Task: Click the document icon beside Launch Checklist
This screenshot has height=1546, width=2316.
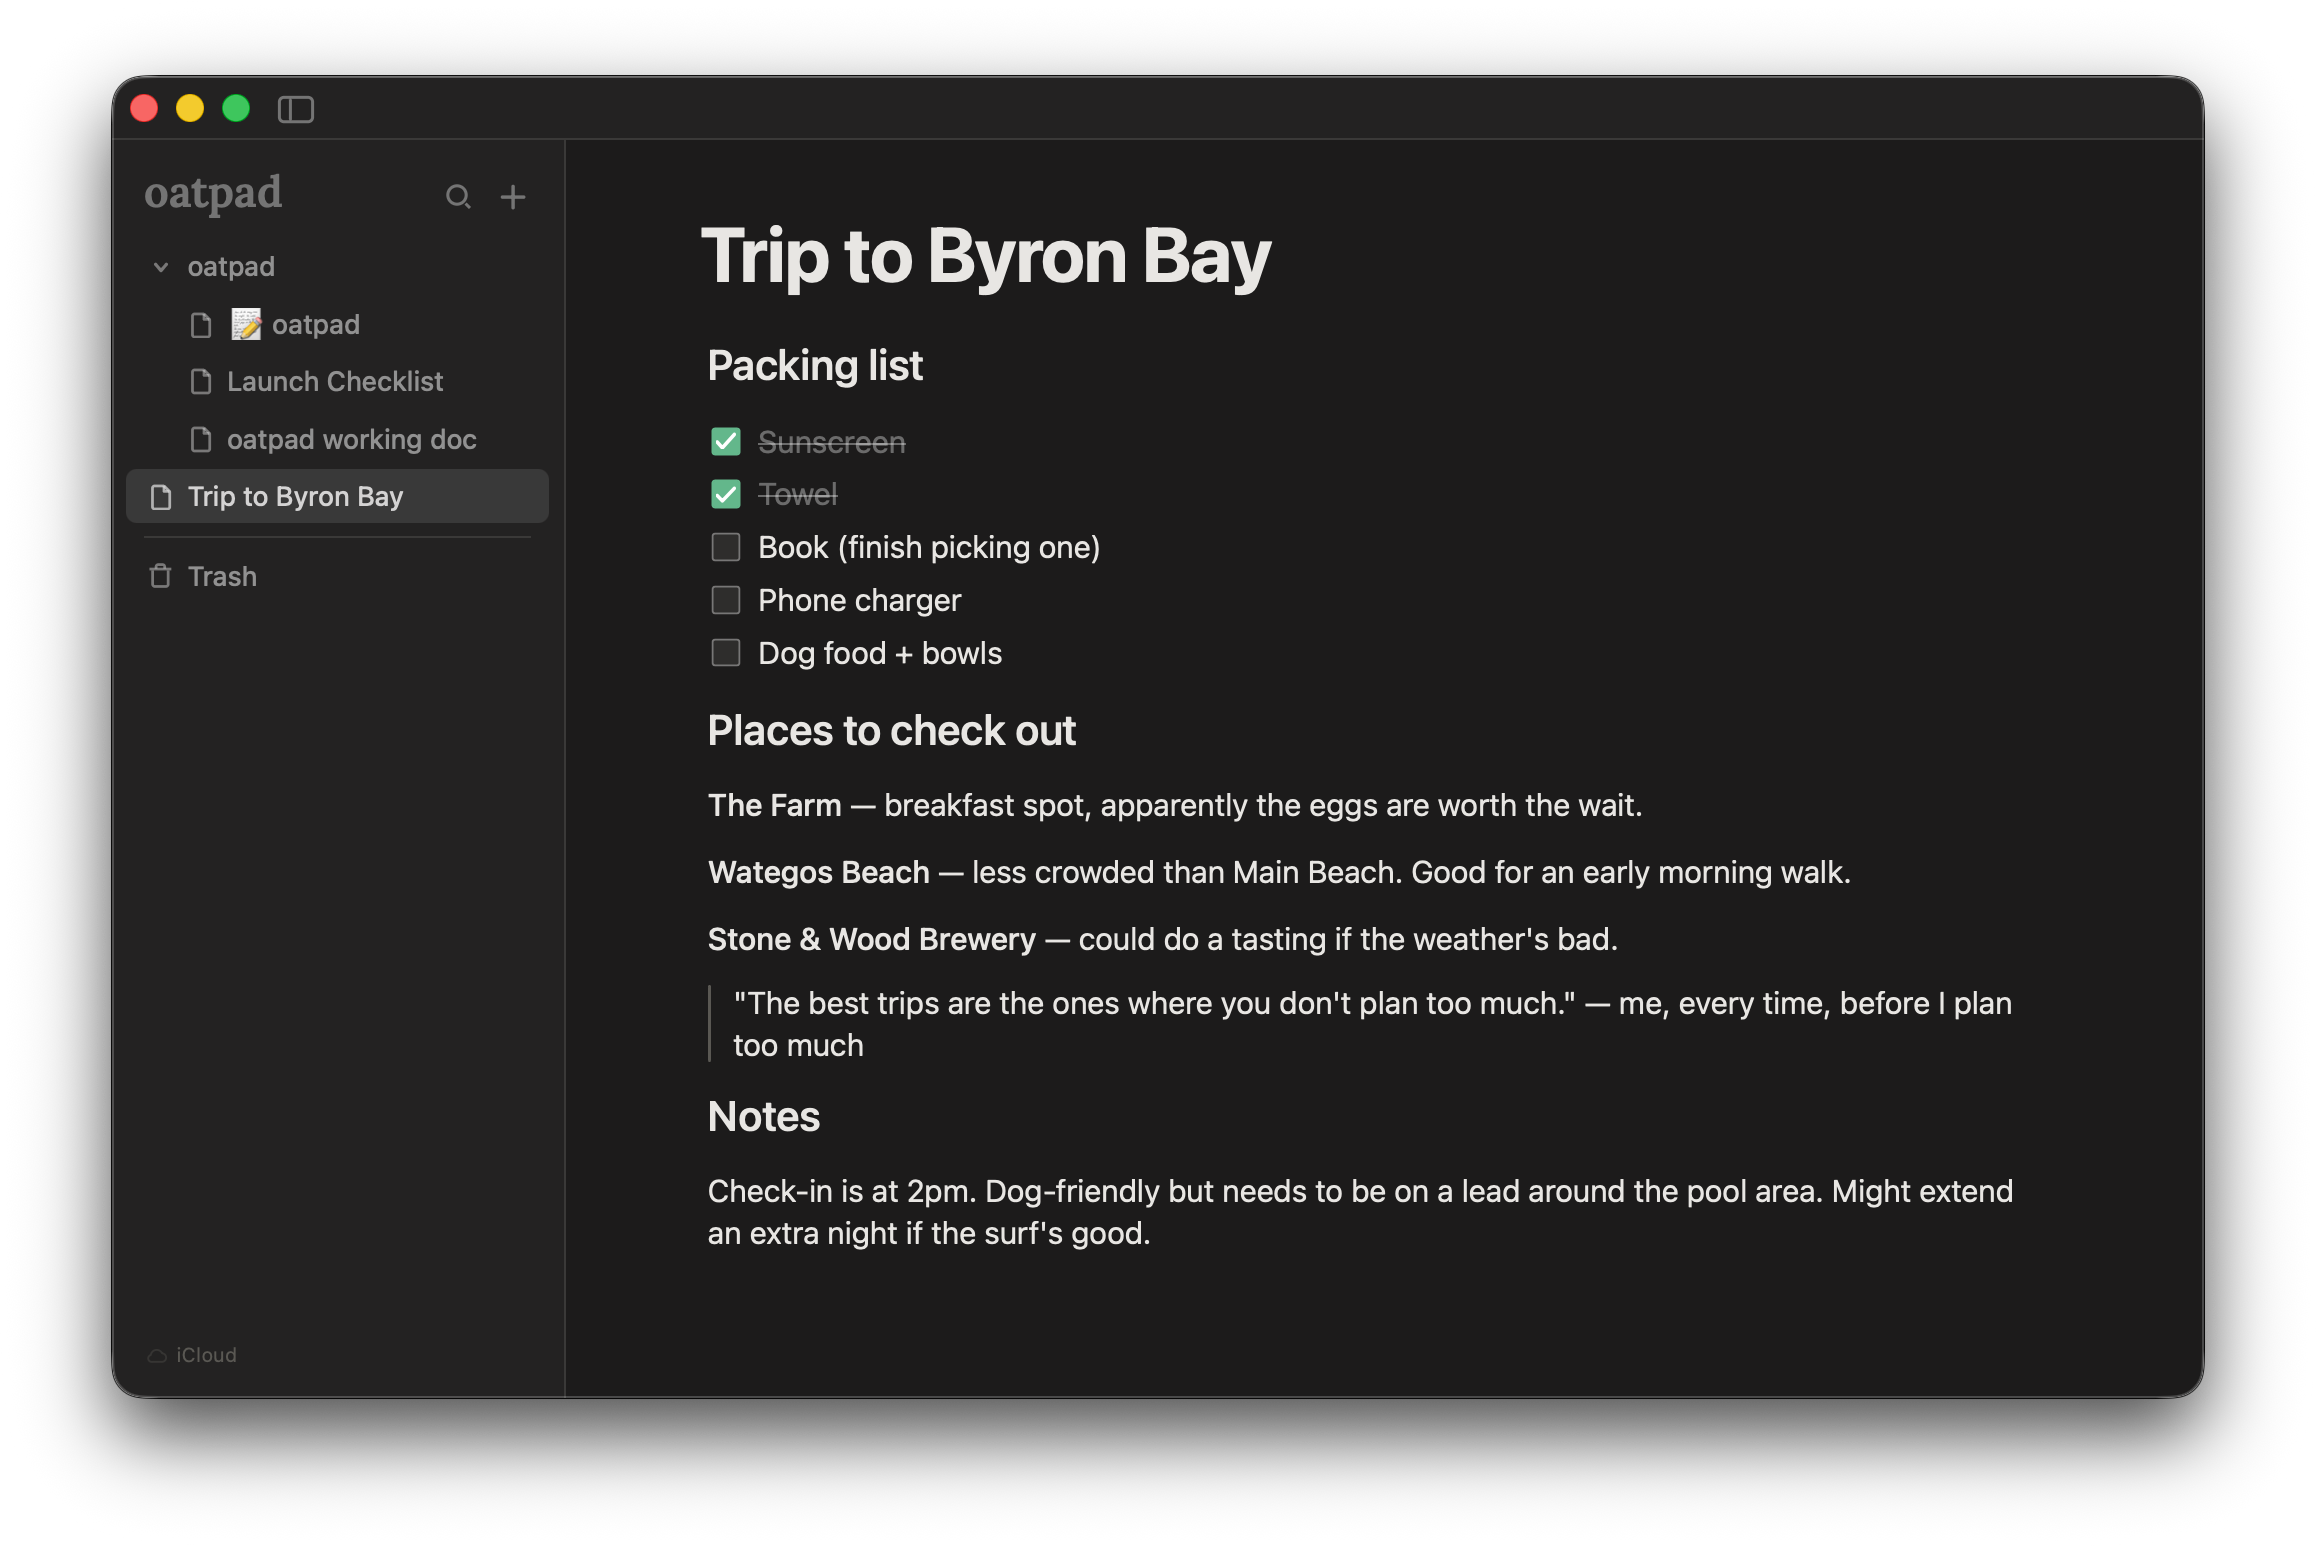Action: [x=201, y=381]
